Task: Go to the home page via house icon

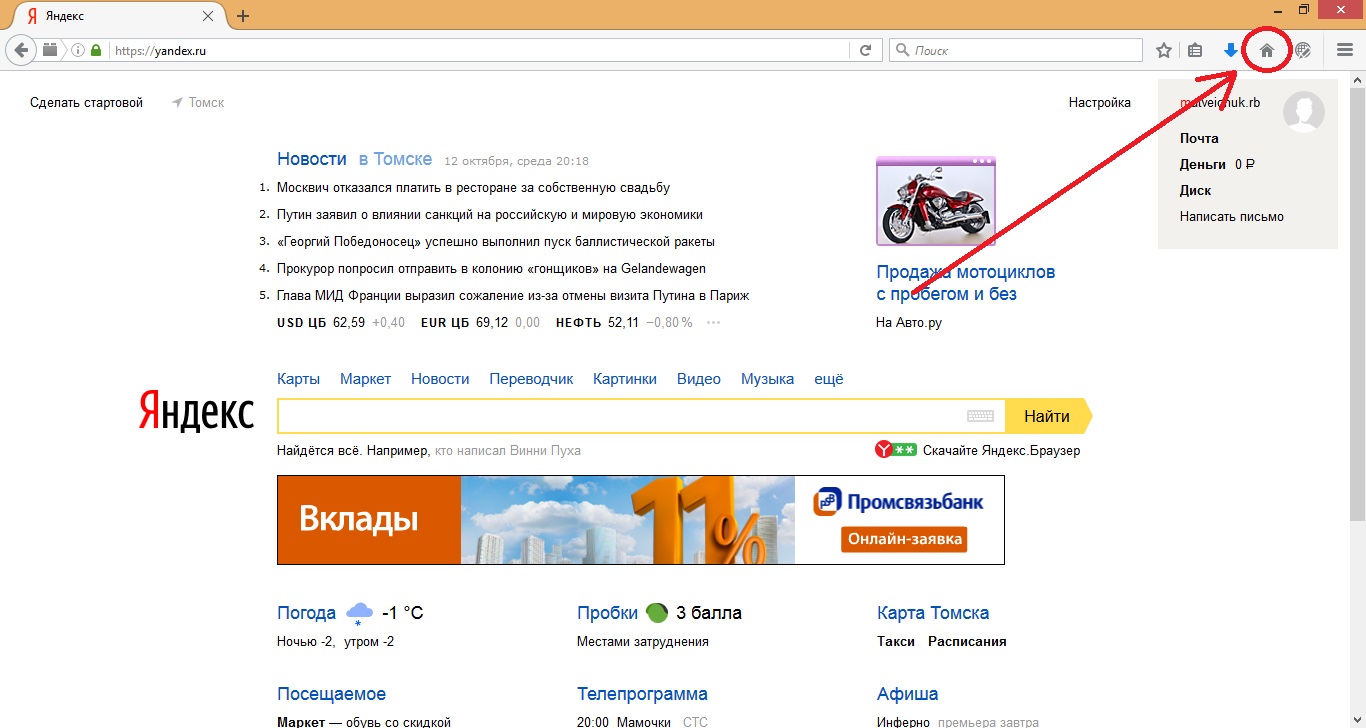Action: (x=1267, y=50)
